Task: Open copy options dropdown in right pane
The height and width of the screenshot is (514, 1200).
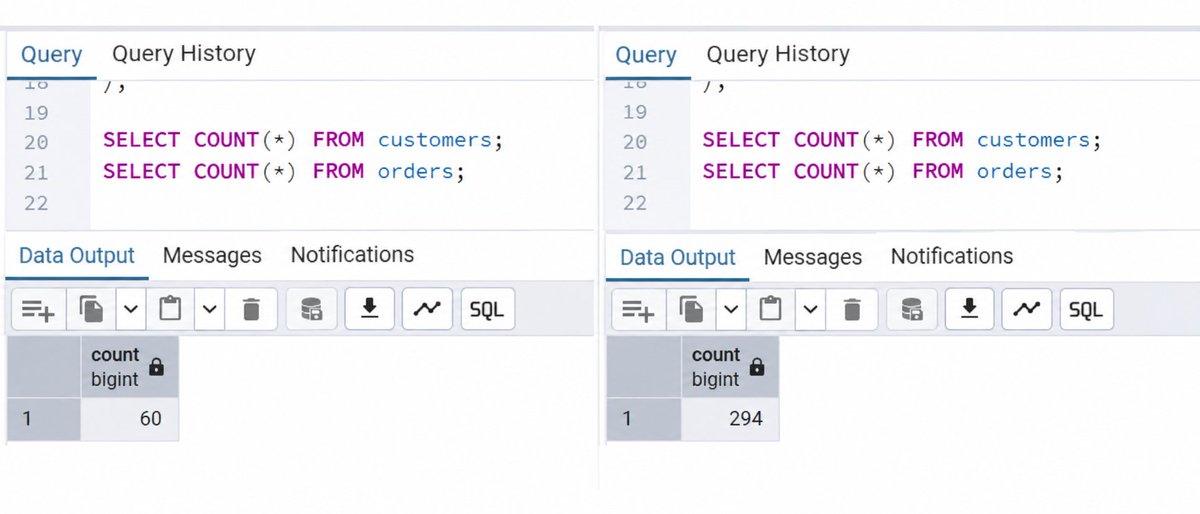Action: [731, 310]
